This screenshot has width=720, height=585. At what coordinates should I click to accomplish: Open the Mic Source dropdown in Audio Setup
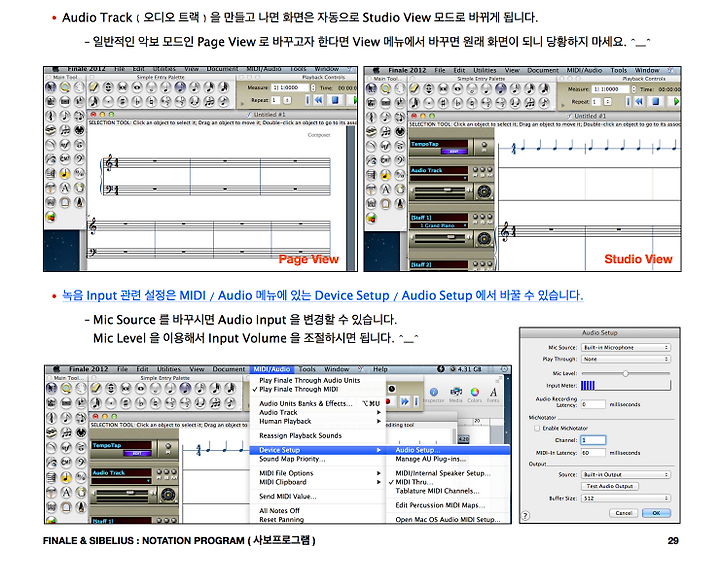pos(626,348)
